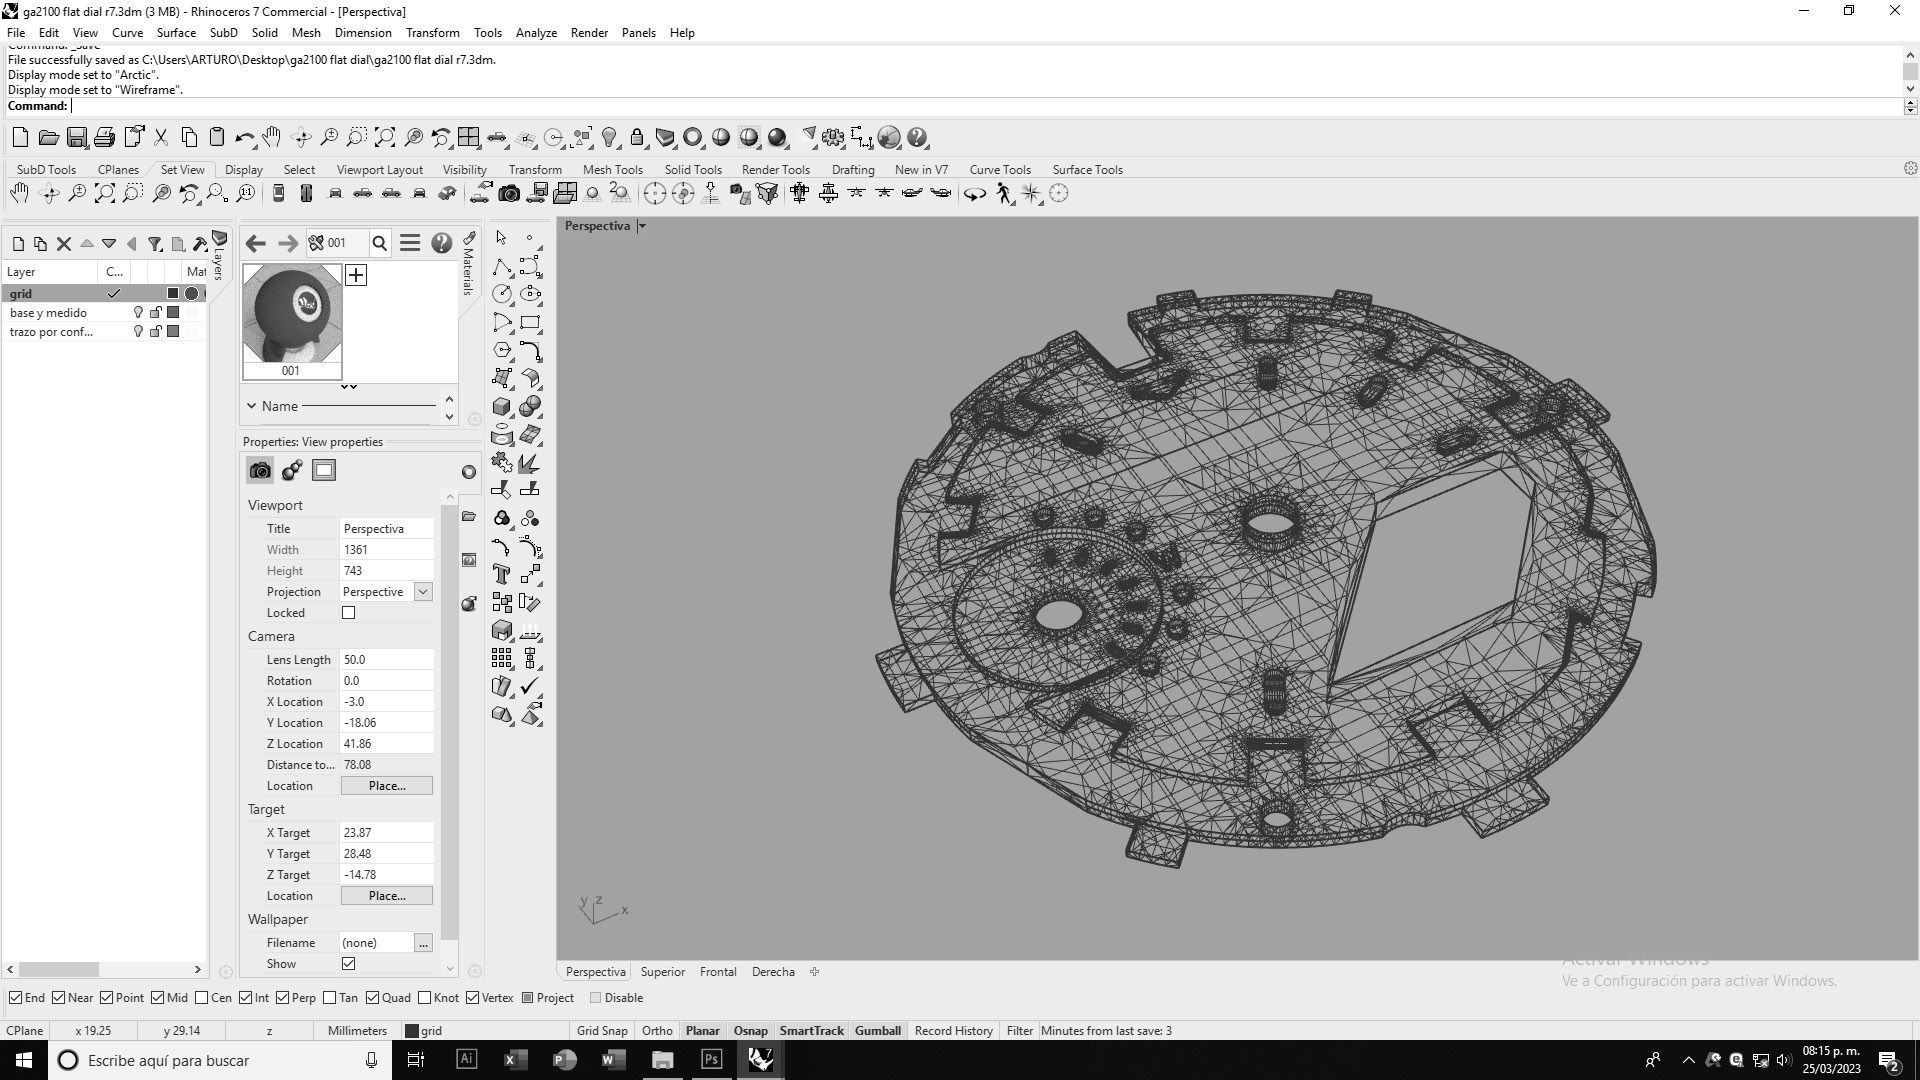
Task: Toggle Gumball in the status bar
Action: click(878, 1031)
